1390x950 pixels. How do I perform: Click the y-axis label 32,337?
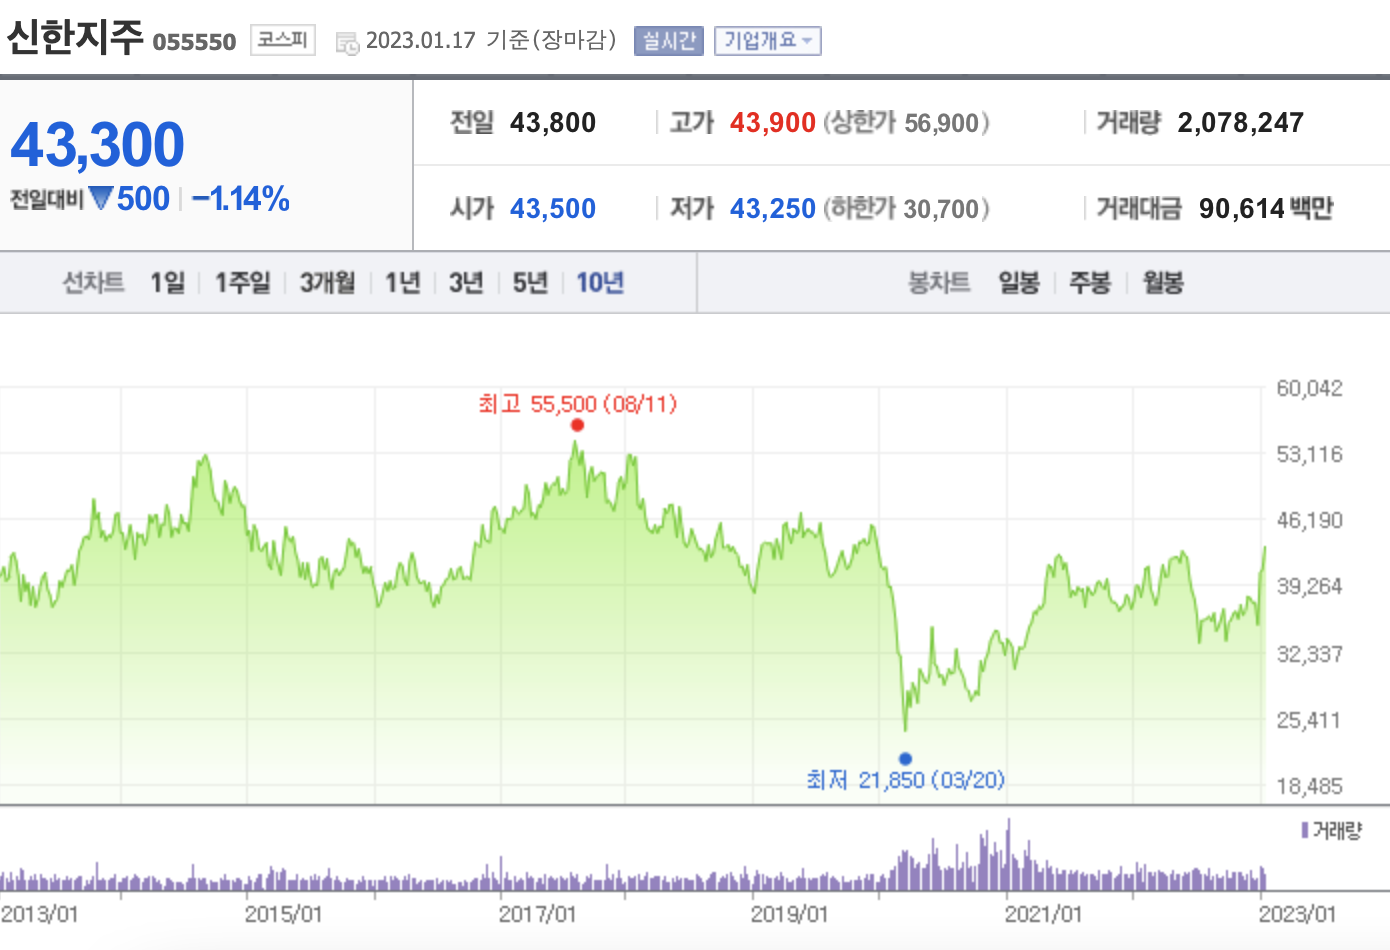click(x=1309, y=655)
